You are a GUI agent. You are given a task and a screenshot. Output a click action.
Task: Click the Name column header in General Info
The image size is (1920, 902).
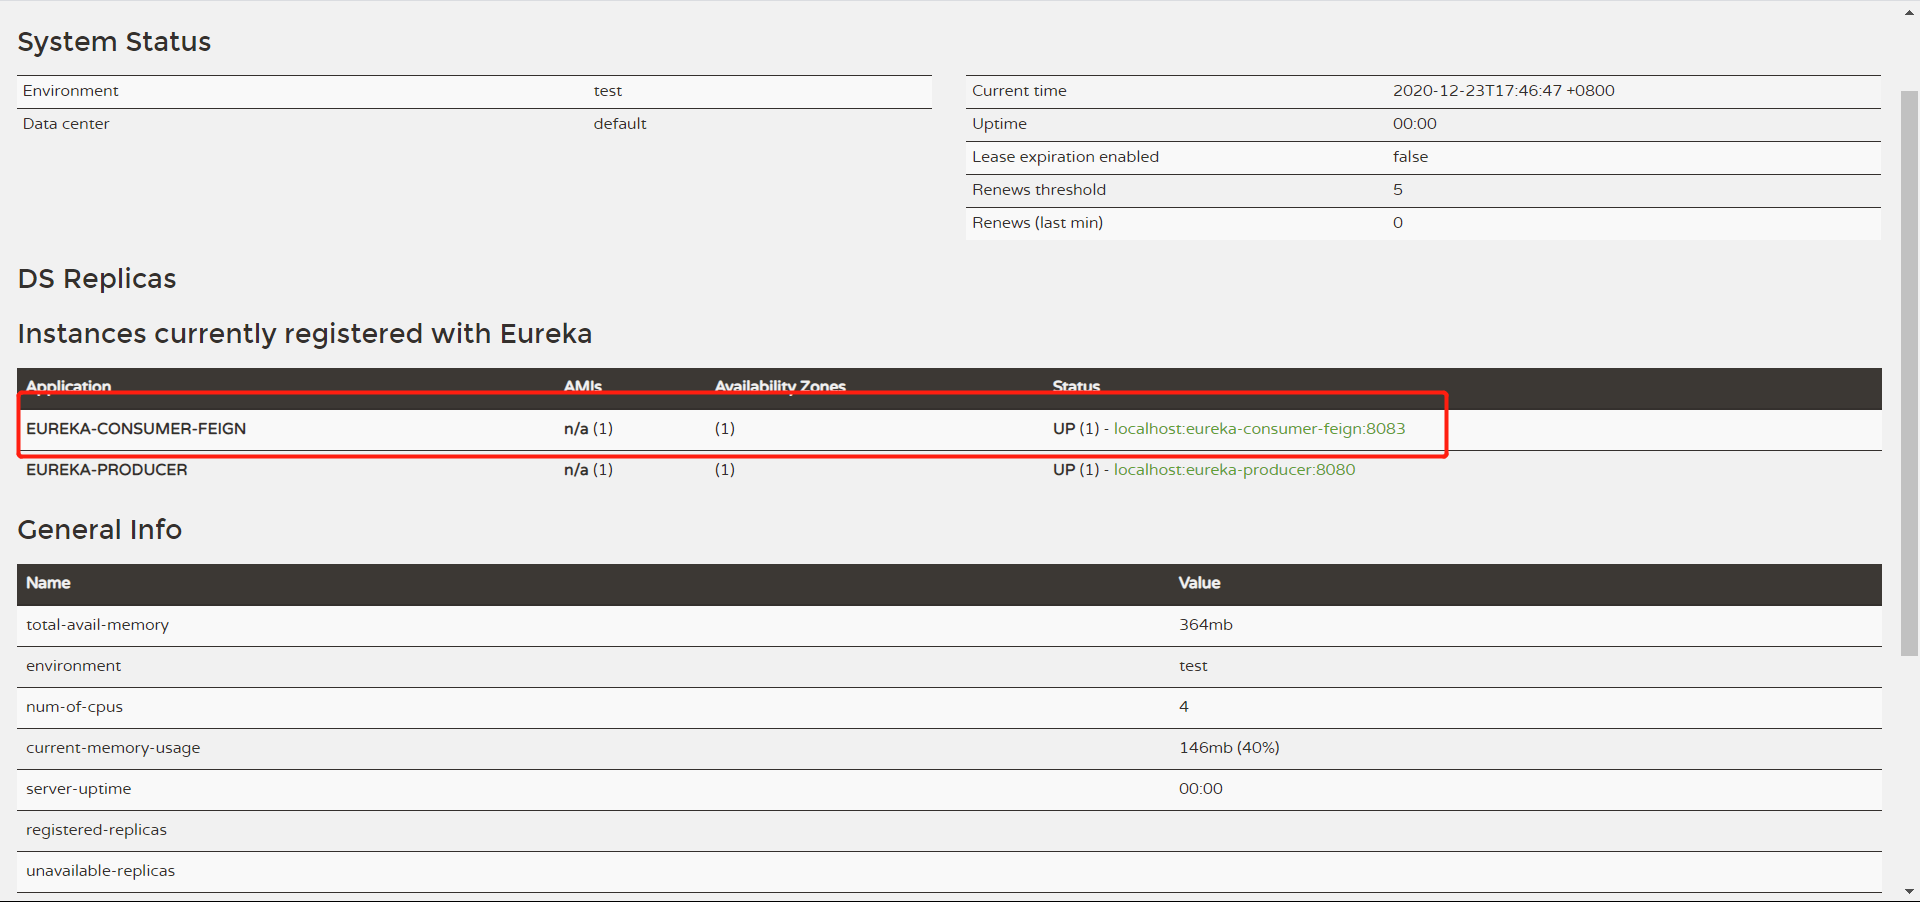click(x=48, y=582)
